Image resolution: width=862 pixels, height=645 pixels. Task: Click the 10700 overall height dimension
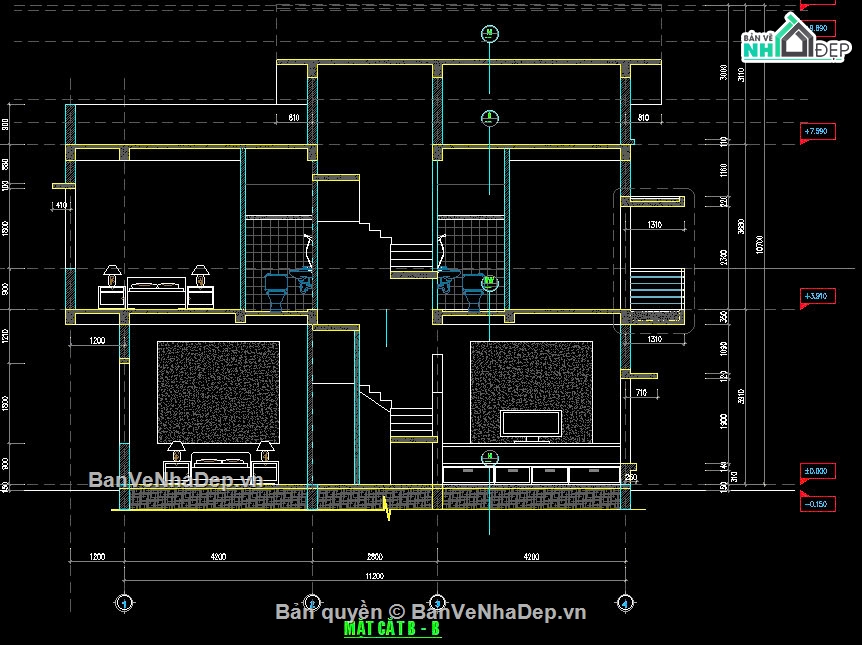[x=763, y=245]
